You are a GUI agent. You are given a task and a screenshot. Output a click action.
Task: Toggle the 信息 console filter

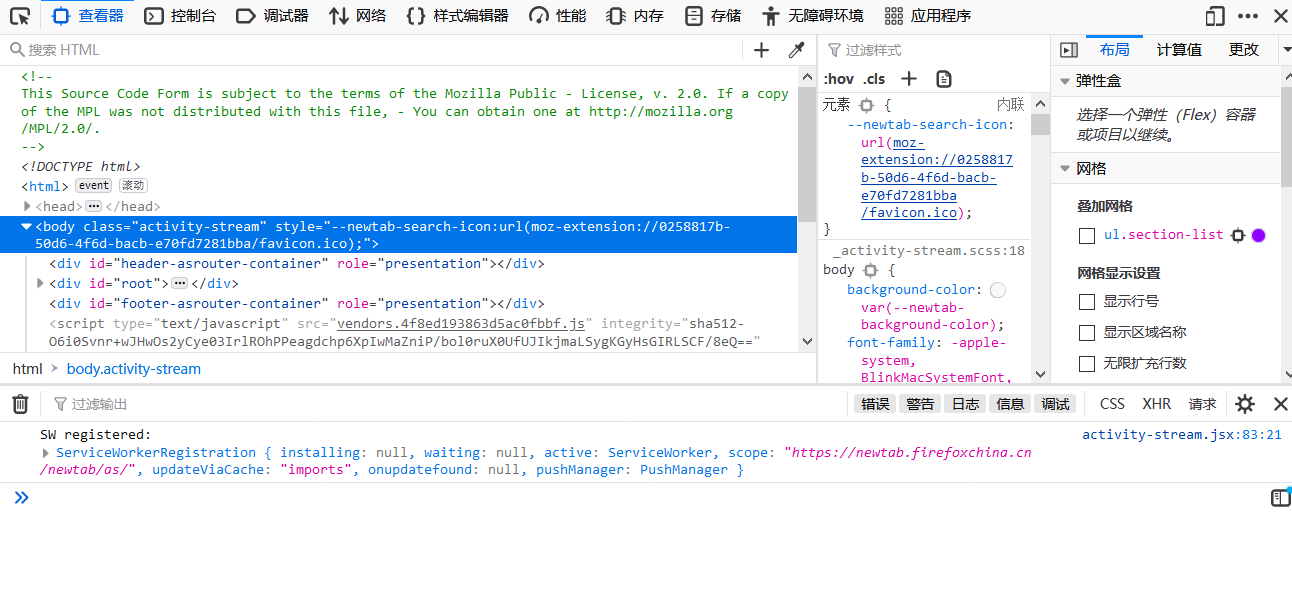1010,404
